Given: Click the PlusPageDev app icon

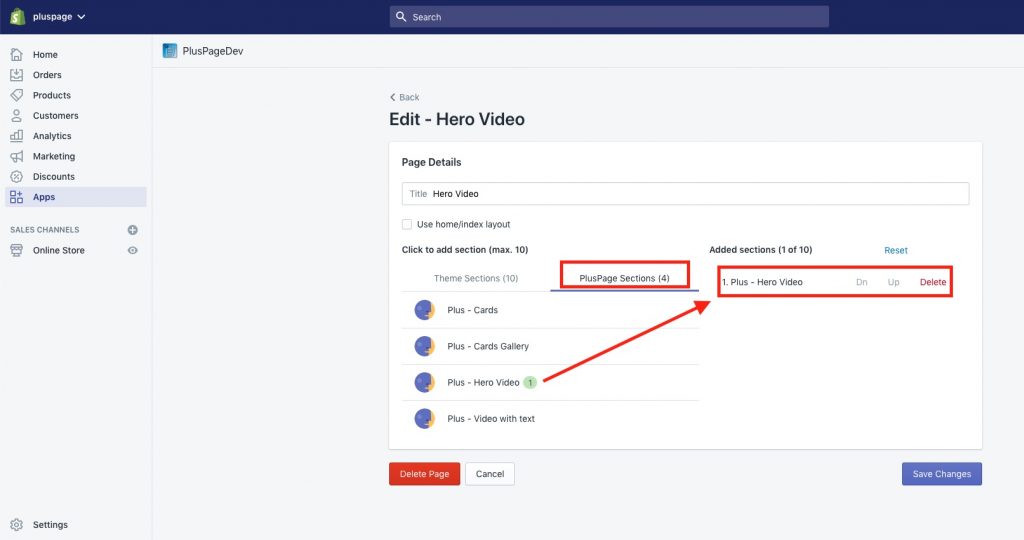Looking at the screenshot, I should 170,51.
